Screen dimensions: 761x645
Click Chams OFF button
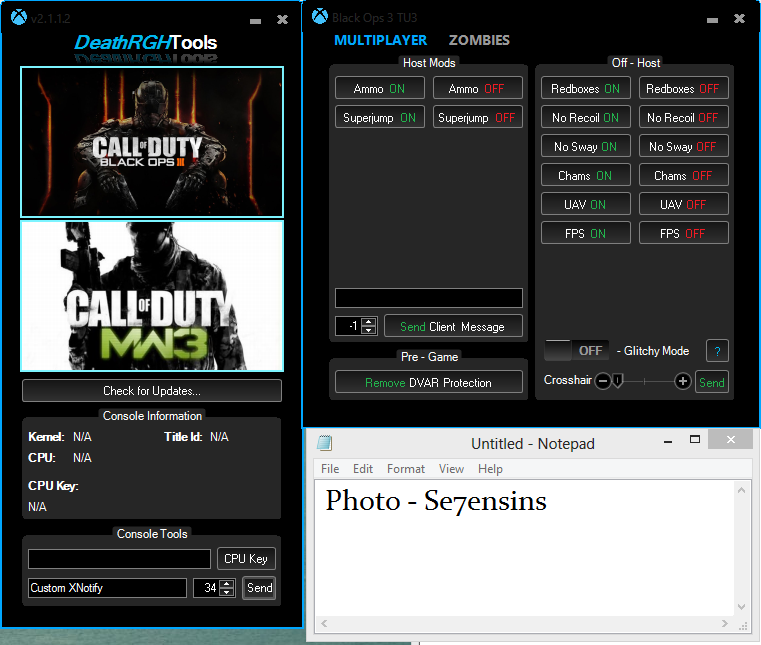[683, 175]
